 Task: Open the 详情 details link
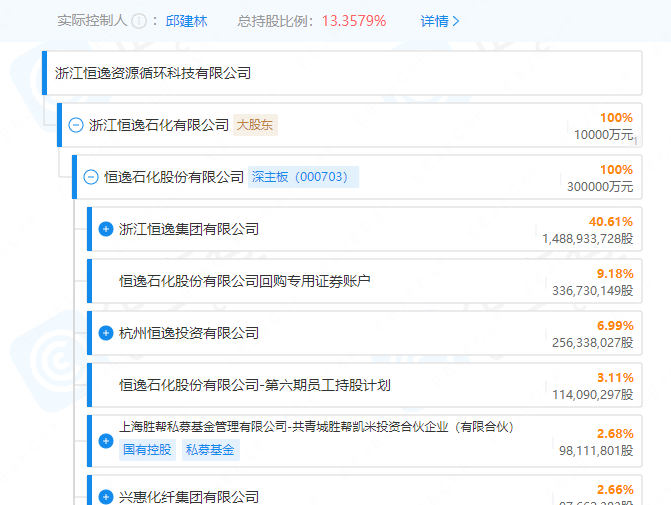coord(439,21)
